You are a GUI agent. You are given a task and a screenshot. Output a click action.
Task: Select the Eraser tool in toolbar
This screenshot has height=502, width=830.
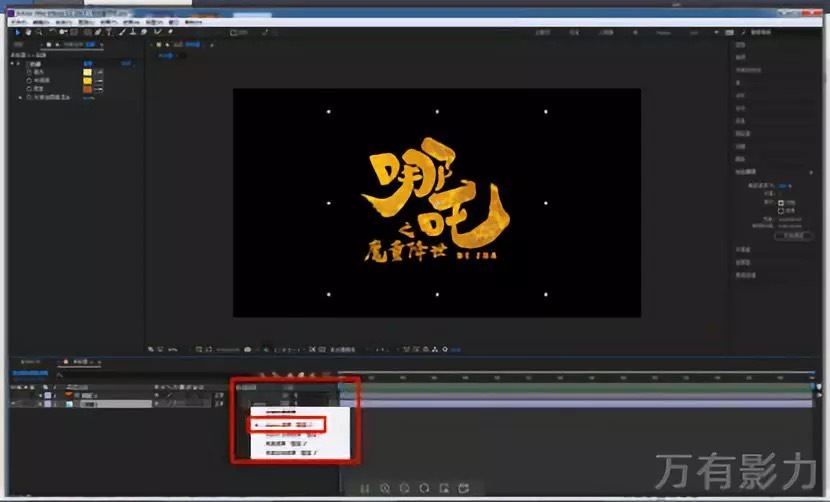coord(145,32)
